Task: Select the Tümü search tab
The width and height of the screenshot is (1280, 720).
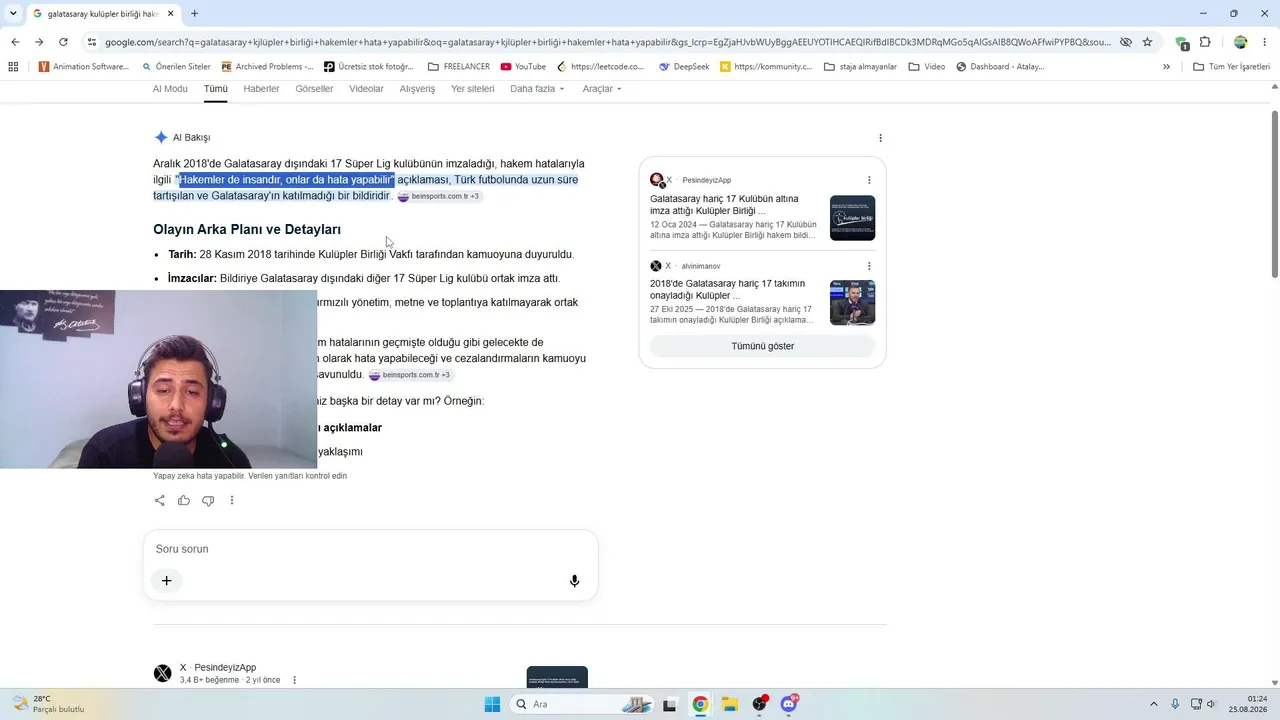Action: point(216,89)
